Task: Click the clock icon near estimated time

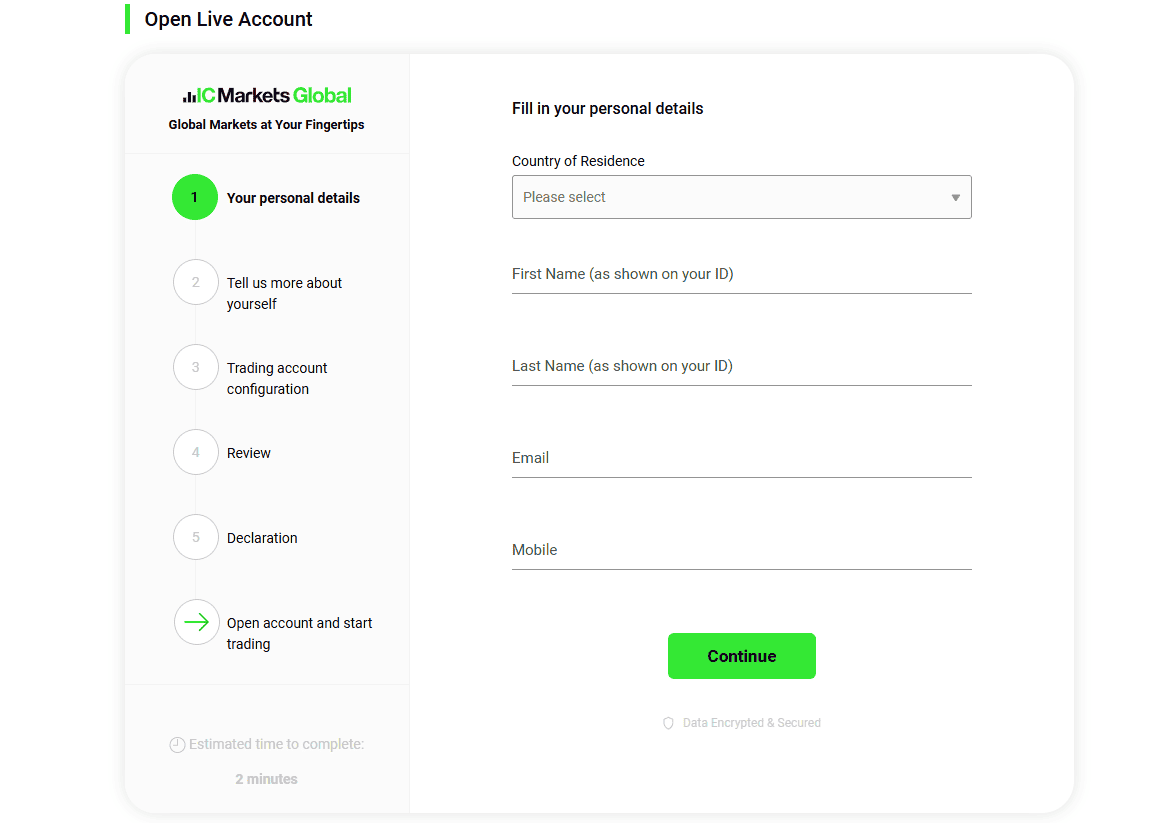Action: (x=177, y=745)
